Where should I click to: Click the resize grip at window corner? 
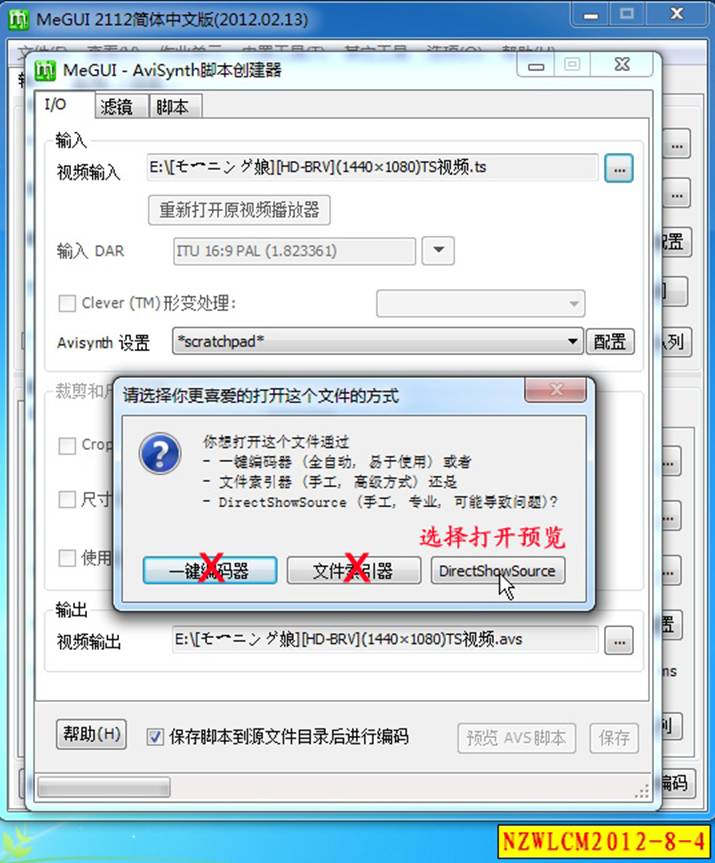[642, 791]
